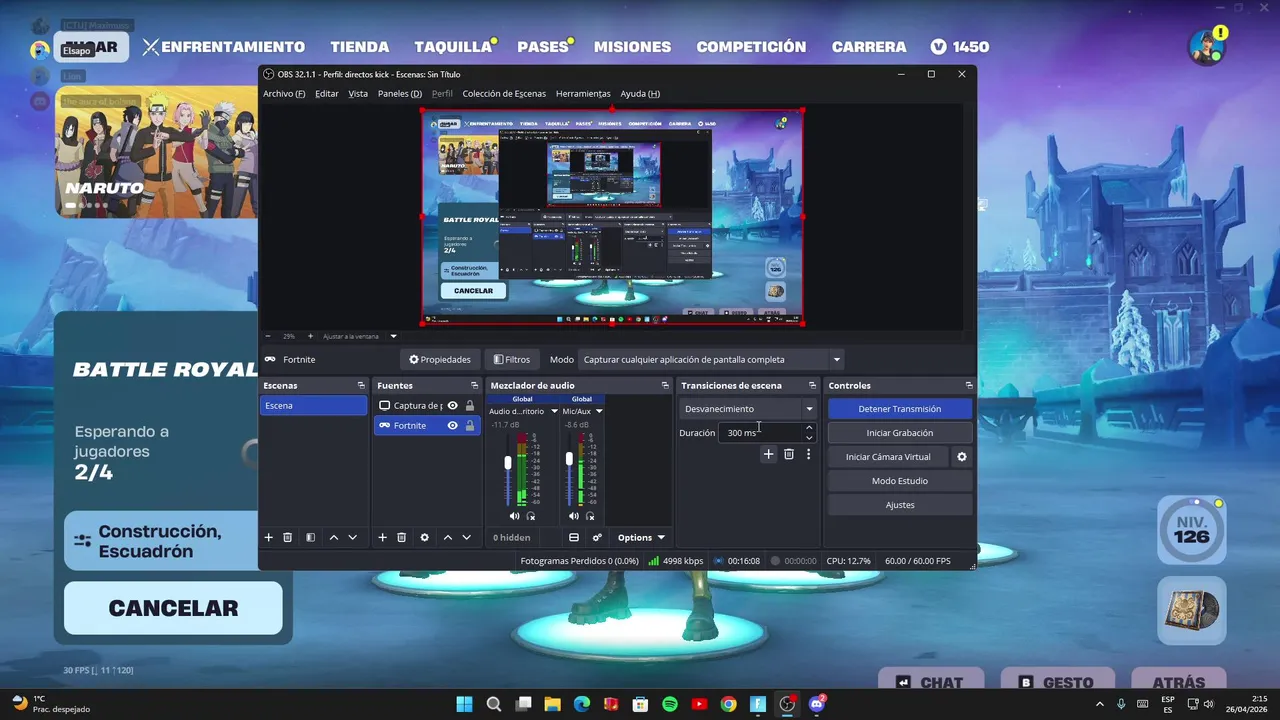Viewport: 1280px width, 720px height.
Task: Delete the selected source using the Fuentes trash icon
Action: click(x=401, y=538)
